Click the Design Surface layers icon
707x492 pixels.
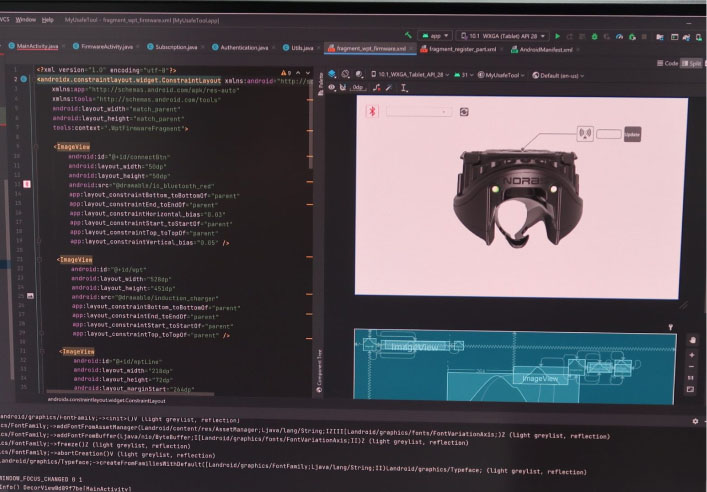click(332, 74)
